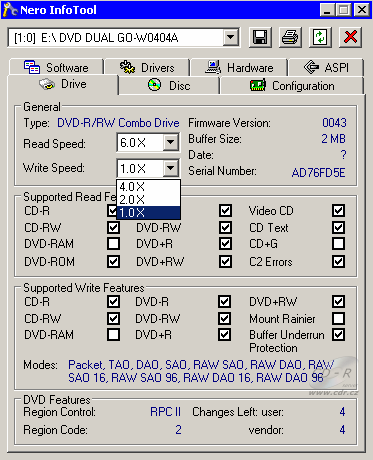
Task: Open the ASPI tab
Action: (326, 68)
